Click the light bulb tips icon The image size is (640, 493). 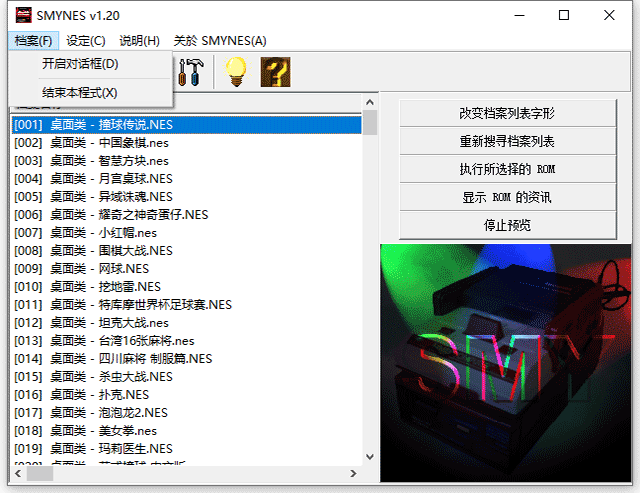pyautogui.click(x=236, y=72)
